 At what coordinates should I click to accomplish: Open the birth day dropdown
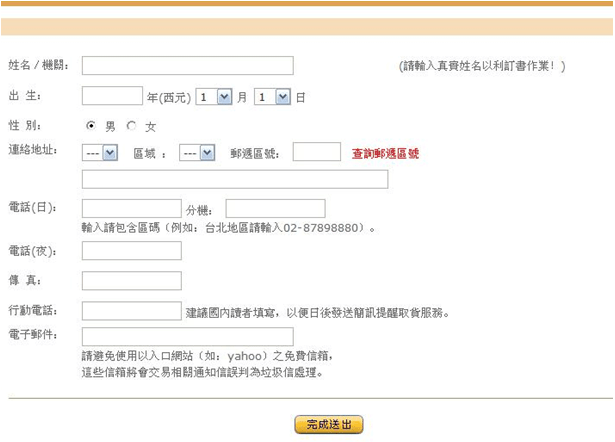[x=272, y=97]
